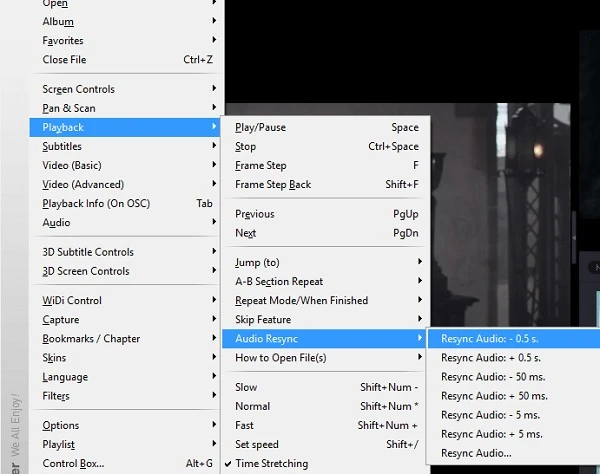Open Resync Audio... dialog
The width and height of the screenshot is (600, 474).
514,453
